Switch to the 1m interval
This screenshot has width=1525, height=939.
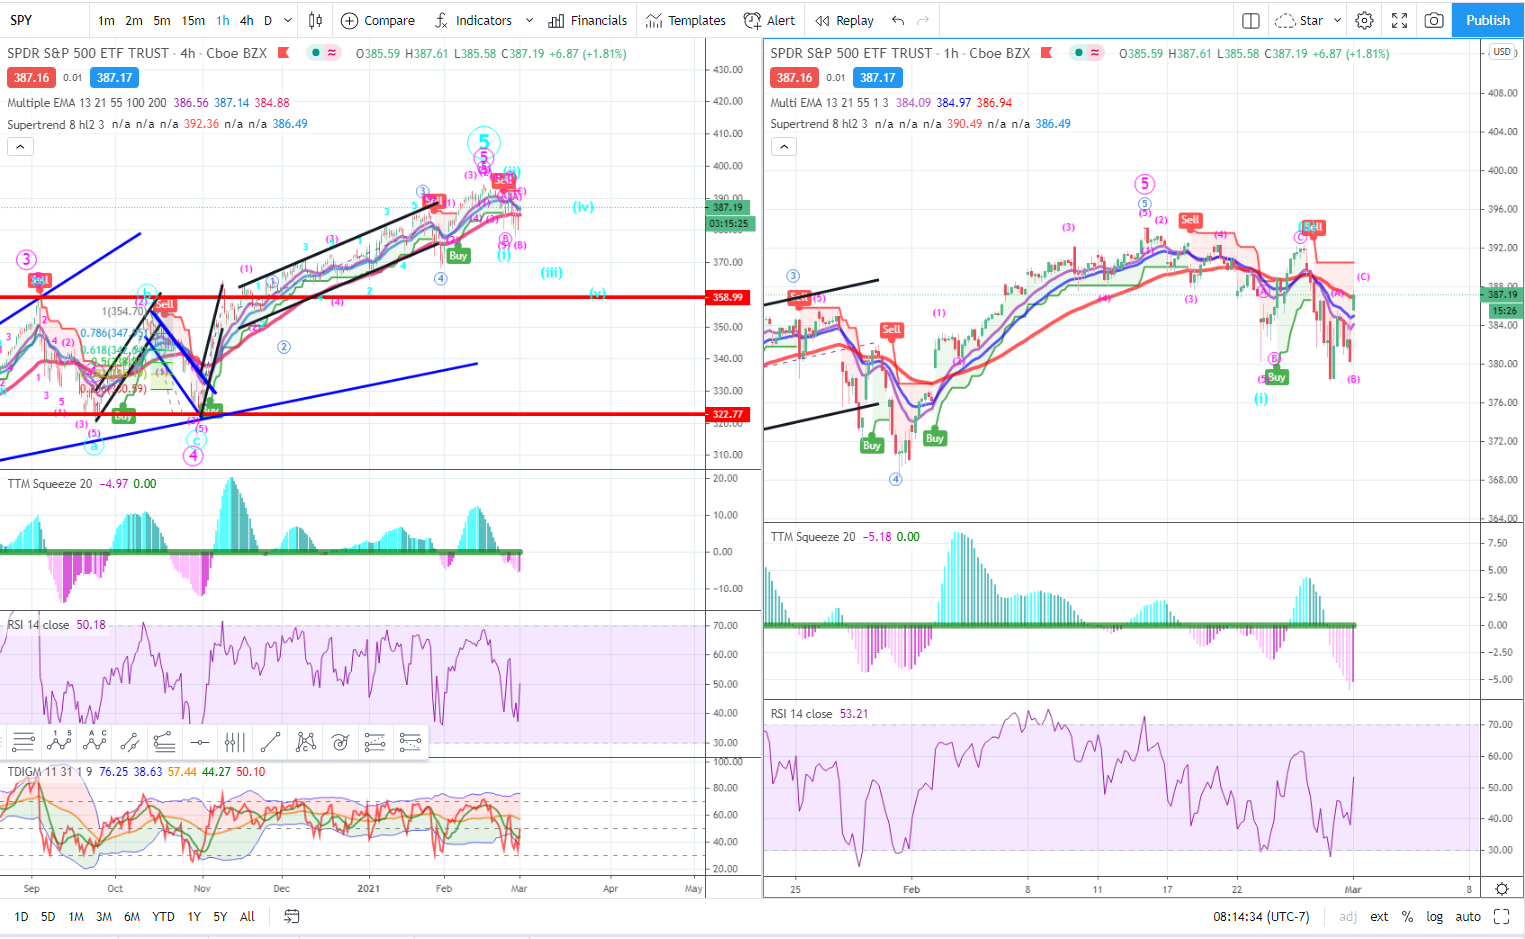click(106, 20)
